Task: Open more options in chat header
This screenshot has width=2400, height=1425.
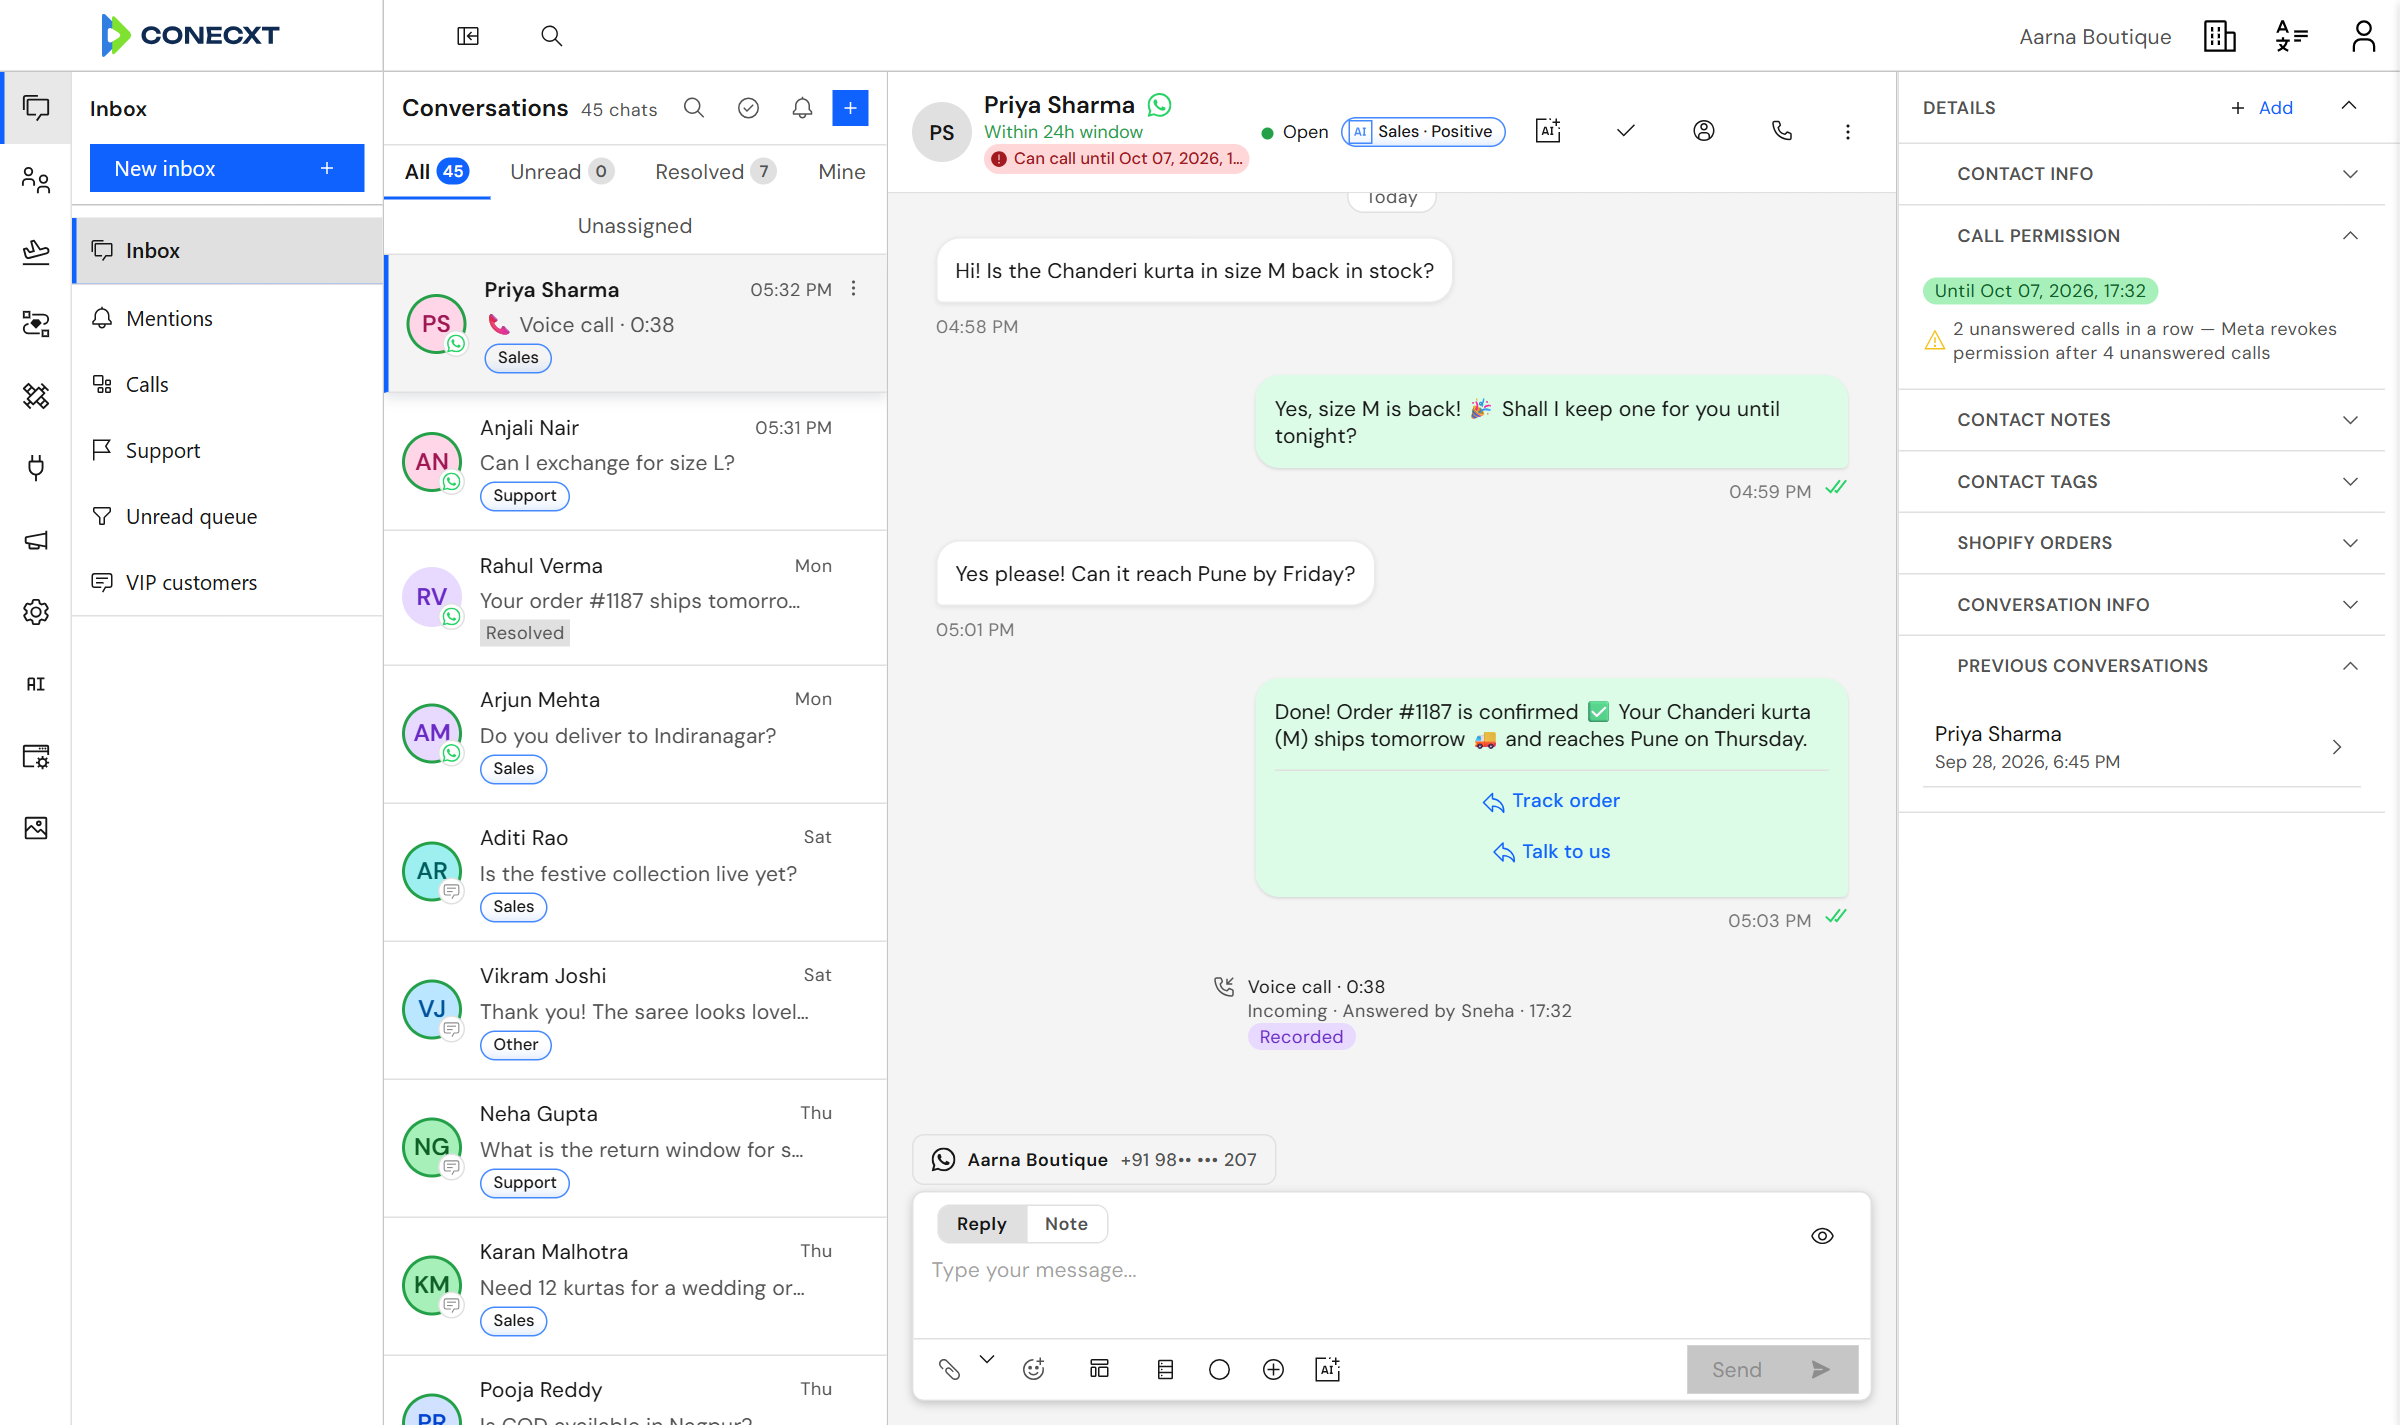Action: [x=1848, y=131]
